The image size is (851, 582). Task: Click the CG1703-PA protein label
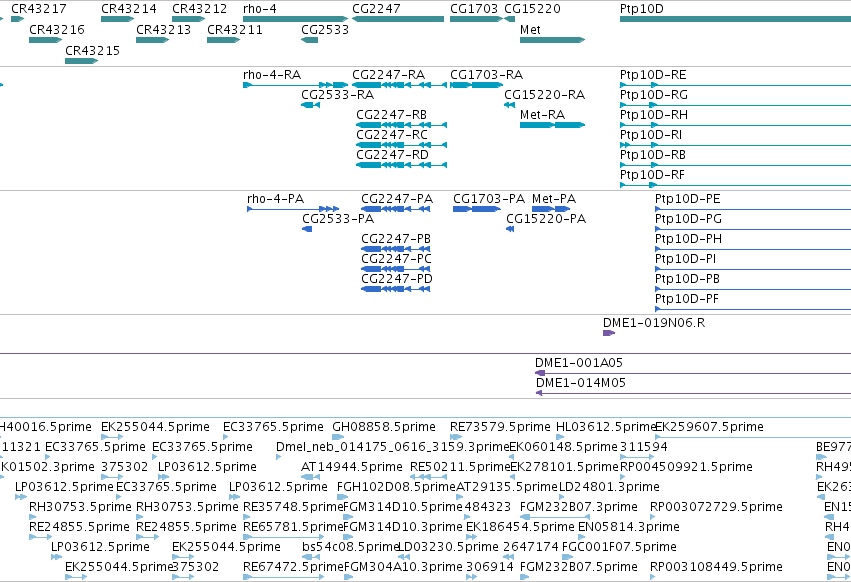tap(489, 199)
